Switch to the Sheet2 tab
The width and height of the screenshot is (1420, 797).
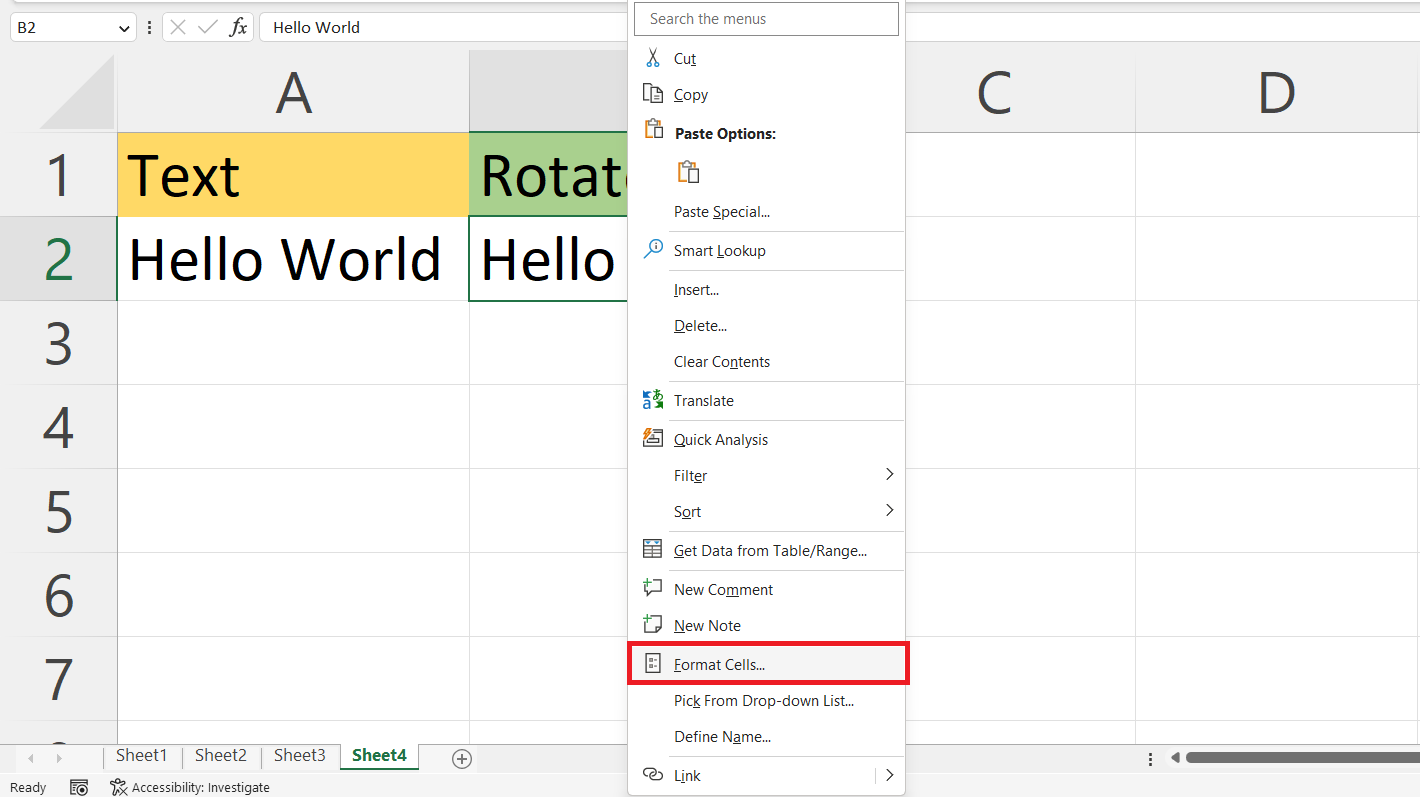click(220, 756)
